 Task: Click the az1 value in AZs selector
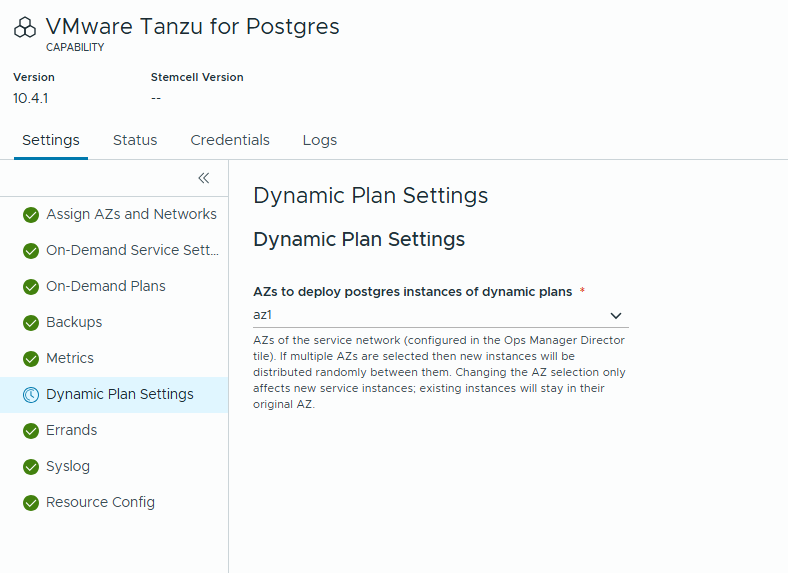coord(262,315)
